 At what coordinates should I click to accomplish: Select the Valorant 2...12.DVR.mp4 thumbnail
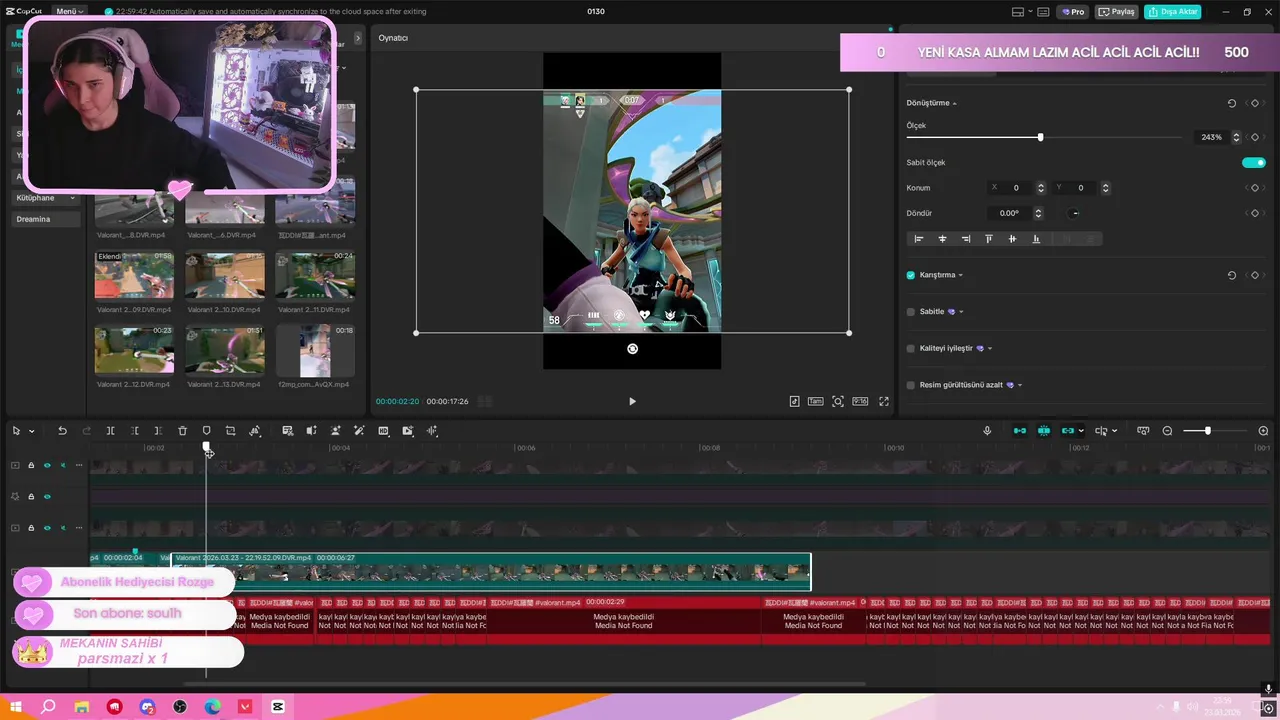[x=134, y=349]
